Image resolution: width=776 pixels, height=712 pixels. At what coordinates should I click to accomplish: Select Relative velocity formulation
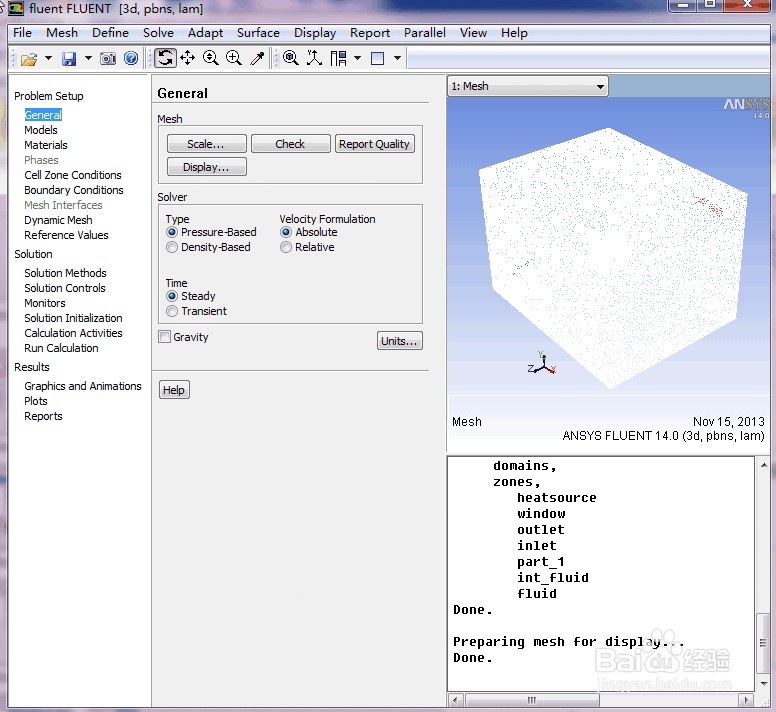(286, 247)
